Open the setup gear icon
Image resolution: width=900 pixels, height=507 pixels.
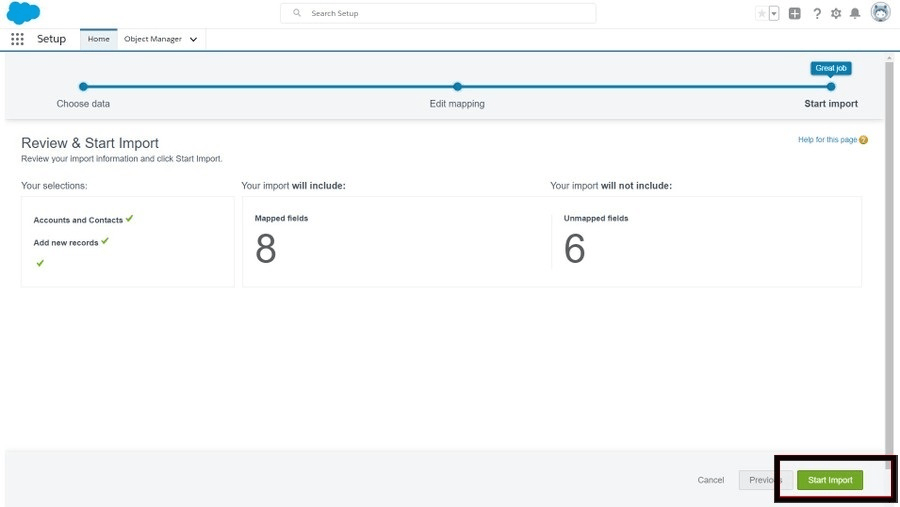836,13
